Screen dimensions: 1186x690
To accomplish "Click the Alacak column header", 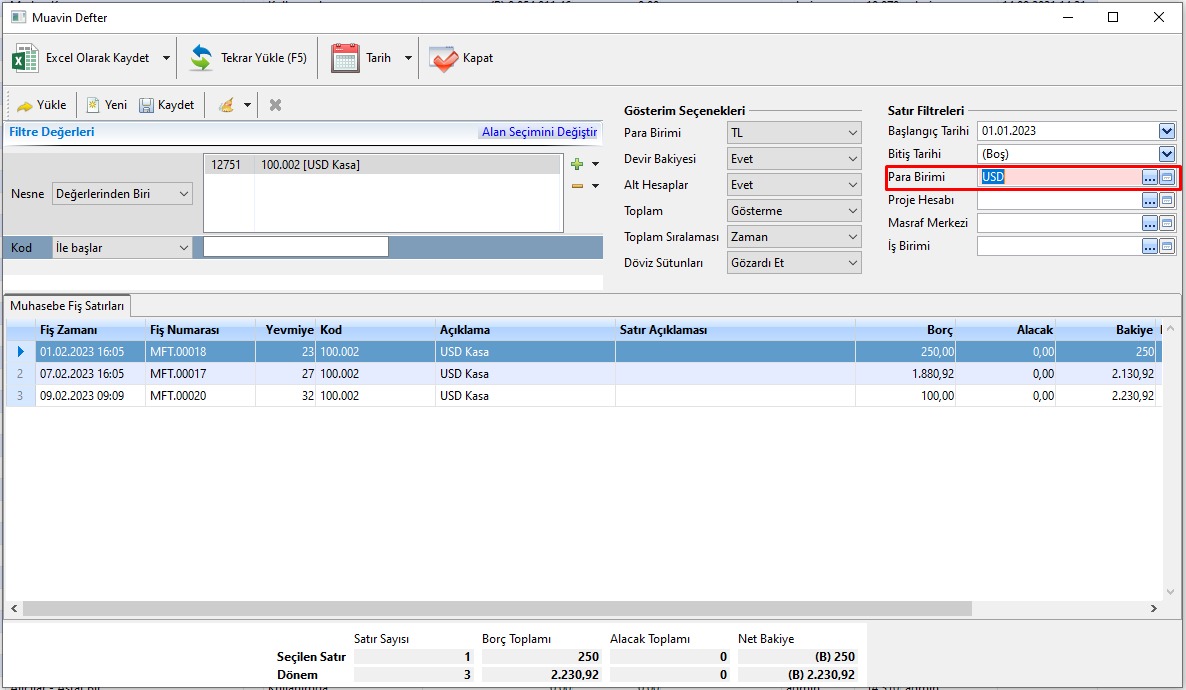I will click(x=1006, y=330).
